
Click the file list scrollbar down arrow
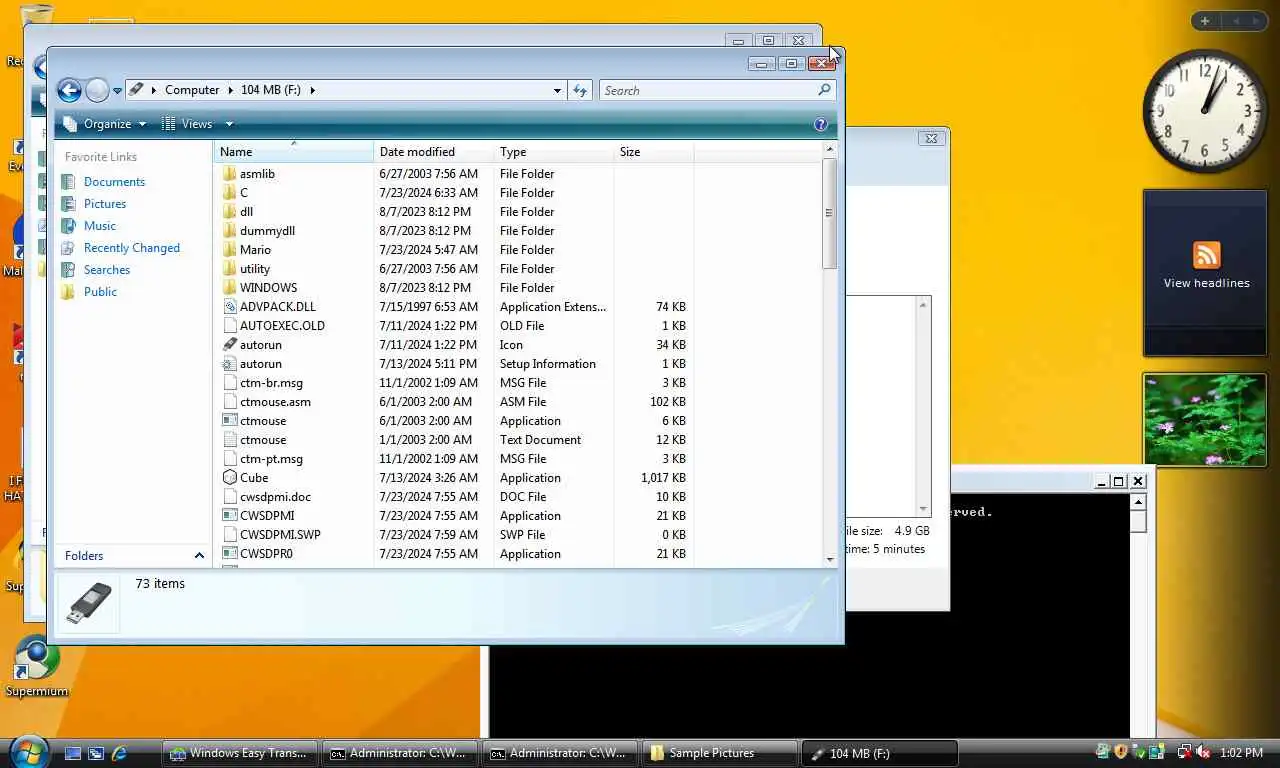830,560
